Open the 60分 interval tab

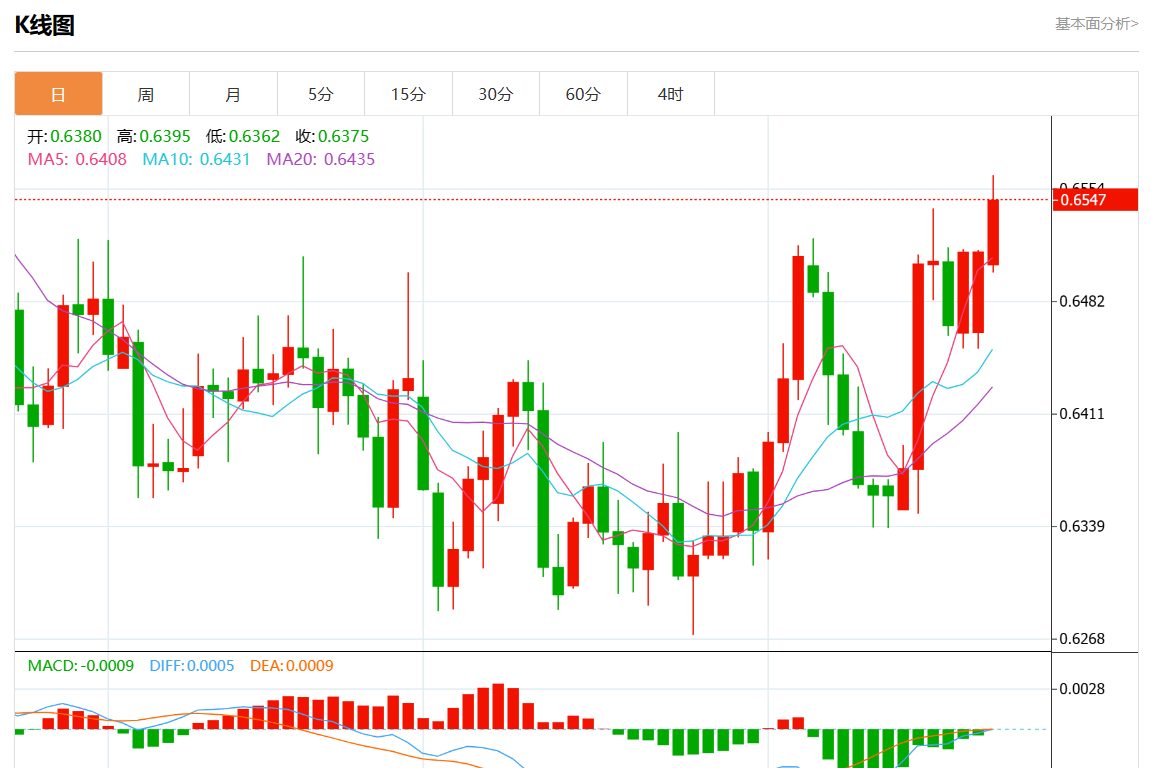point(583,94)
